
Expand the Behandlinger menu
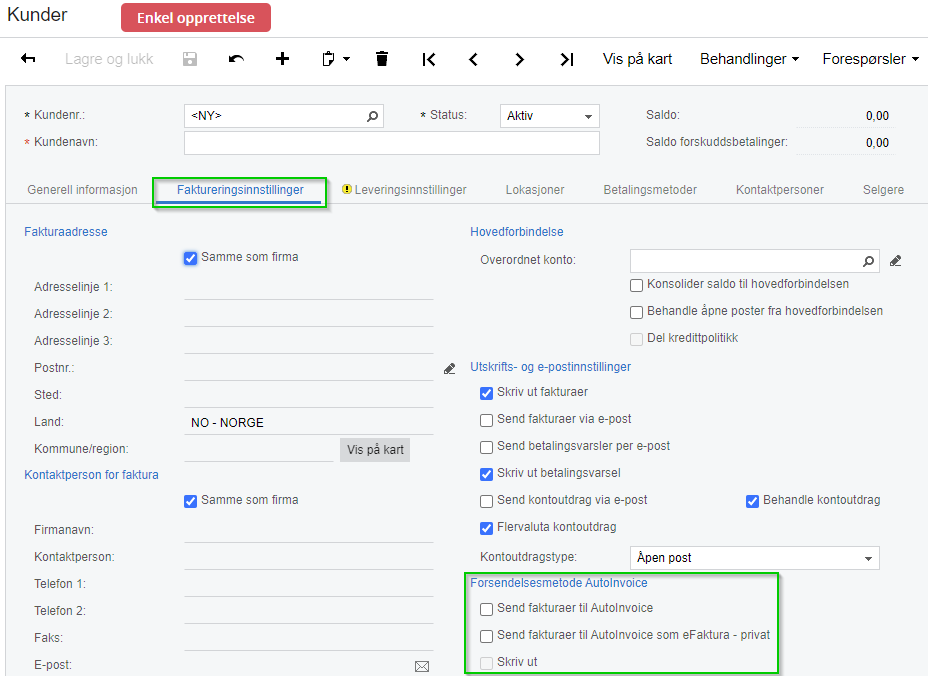tap(749, 59)
